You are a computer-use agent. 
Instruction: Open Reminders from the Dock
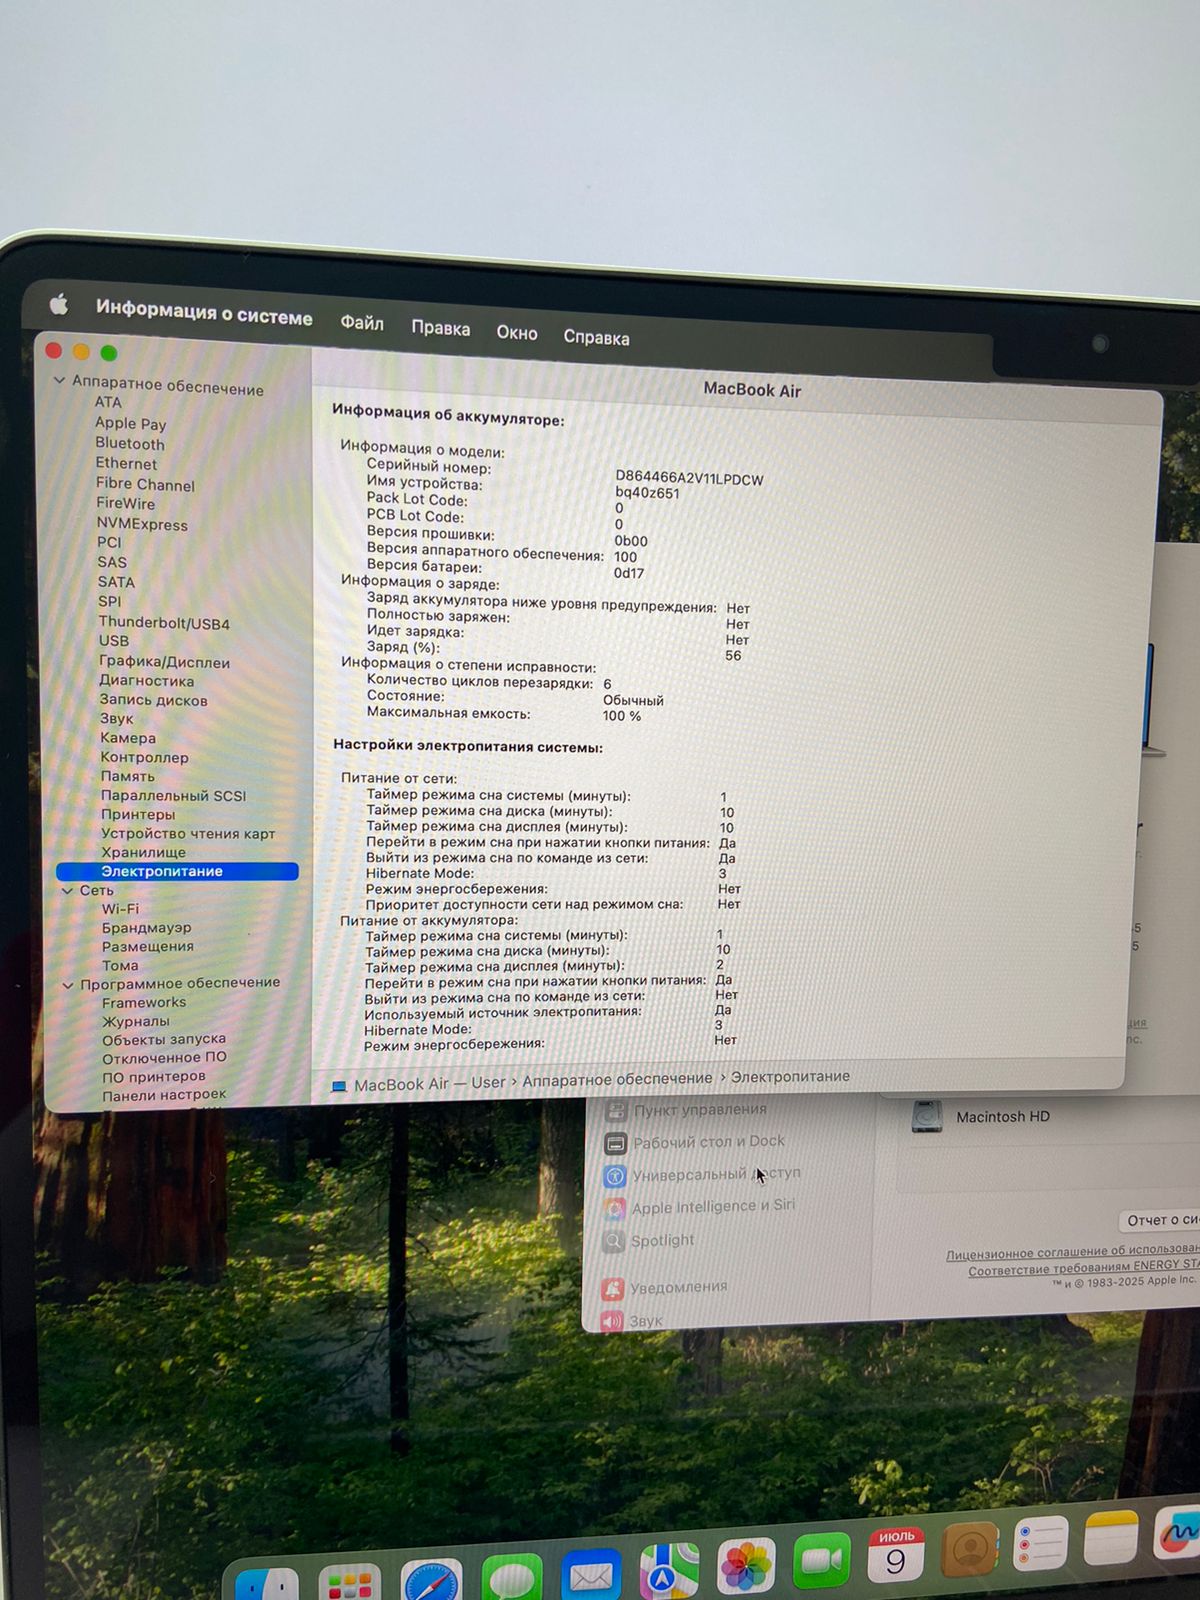tap(1041, 1543)
